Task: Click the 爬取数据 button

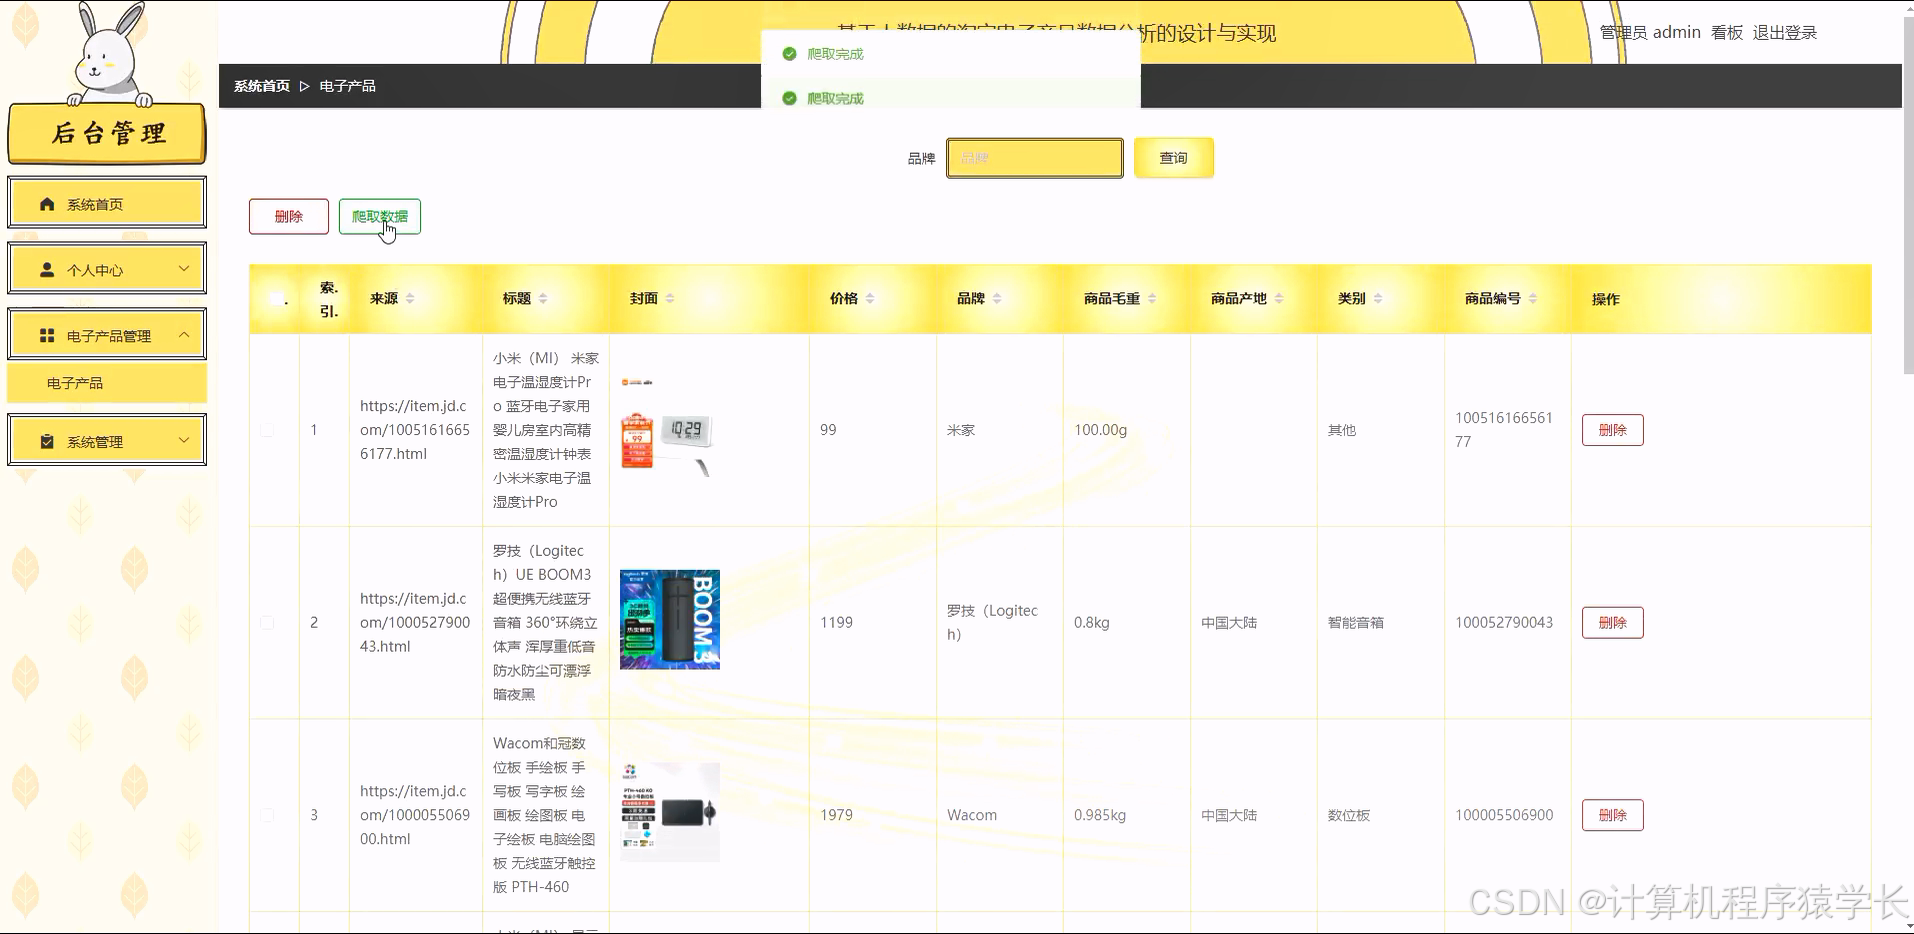Action: click(x=380, y=216)
